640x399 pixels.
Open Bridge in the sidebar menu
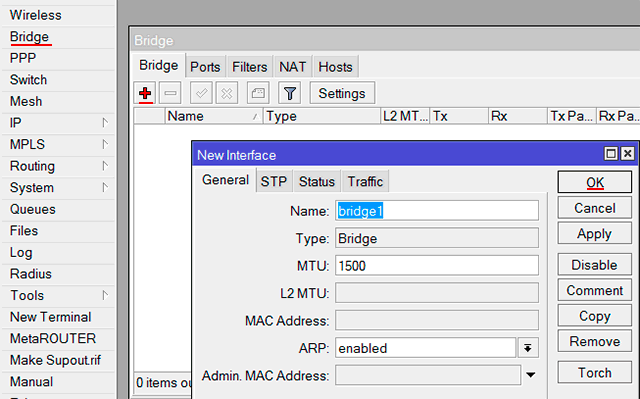[x=58, y=37]
